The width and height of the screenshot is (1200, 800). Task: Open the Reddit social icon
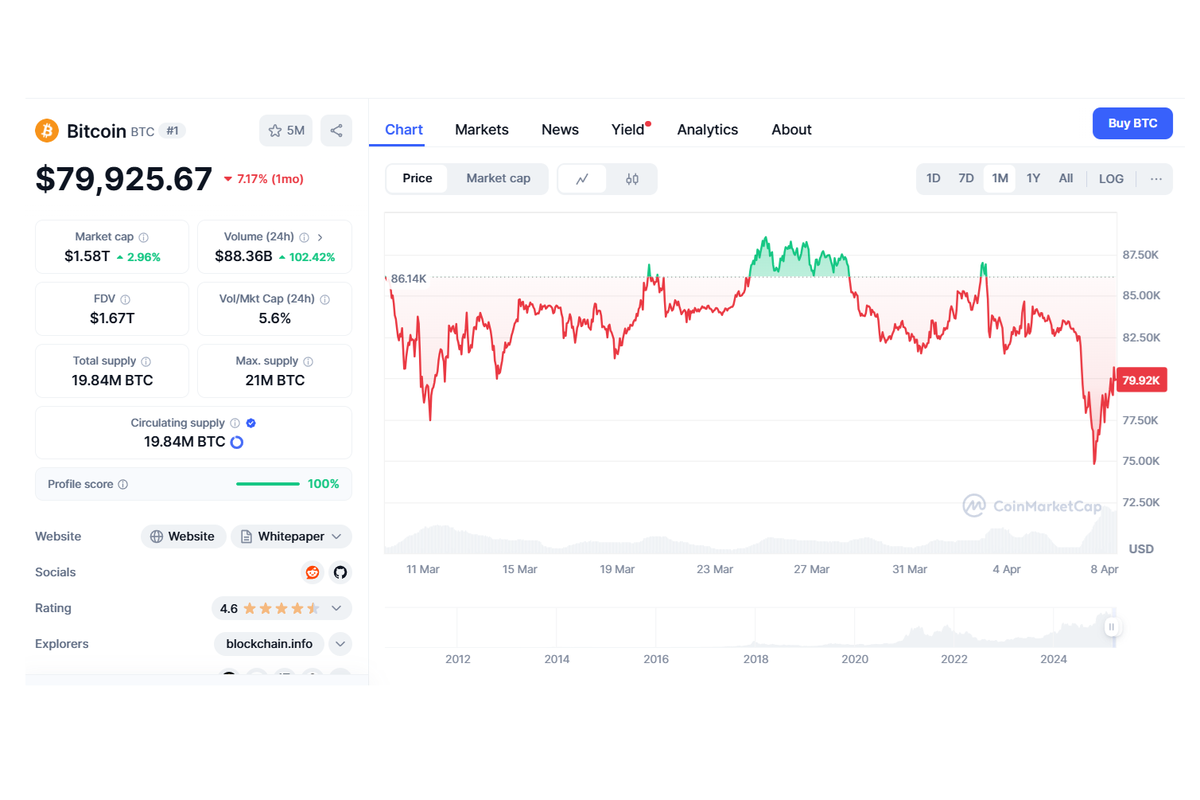tap(312, 572)
